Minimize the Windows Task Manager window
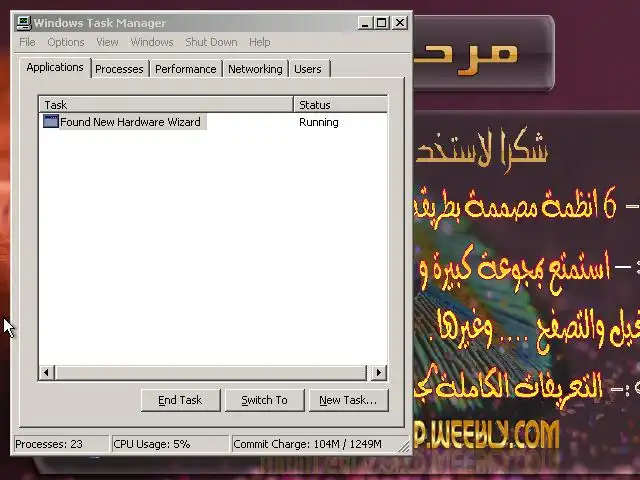640x480 pixels. click(365, 23)
